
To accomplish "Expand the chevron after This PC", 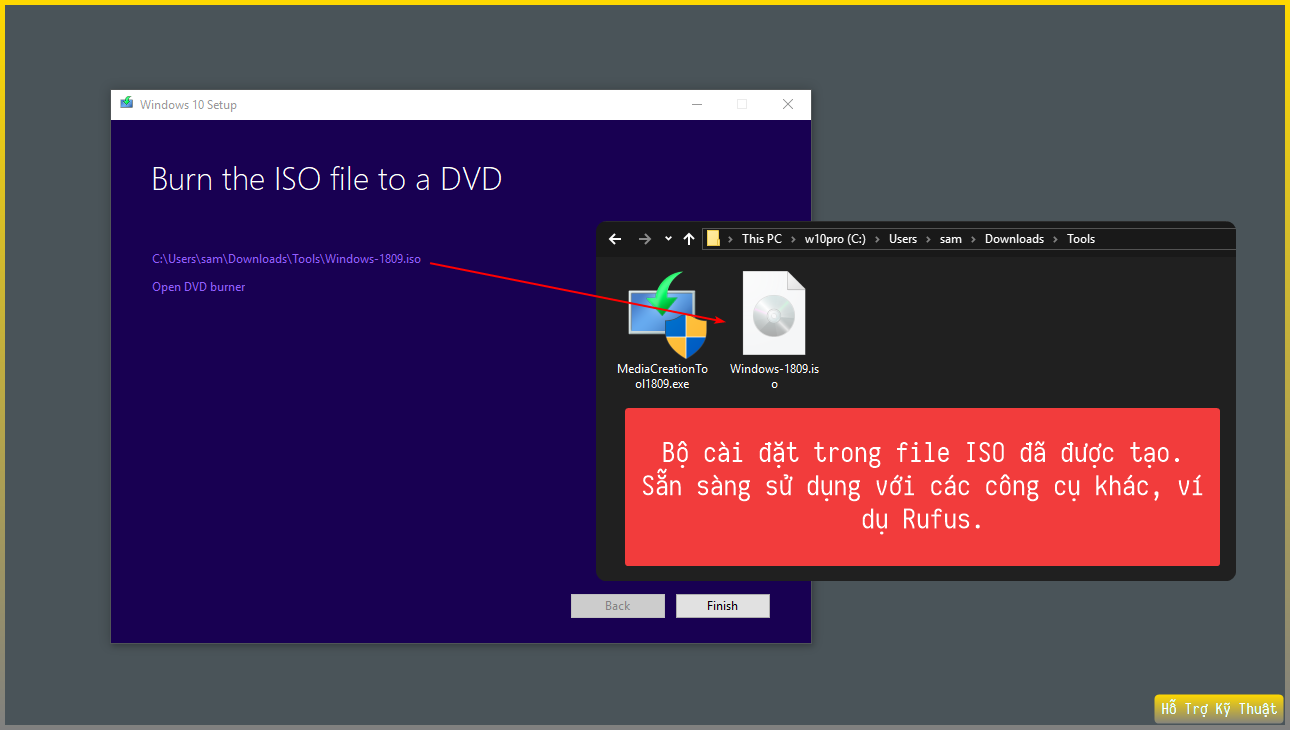I will click(794, 239).
